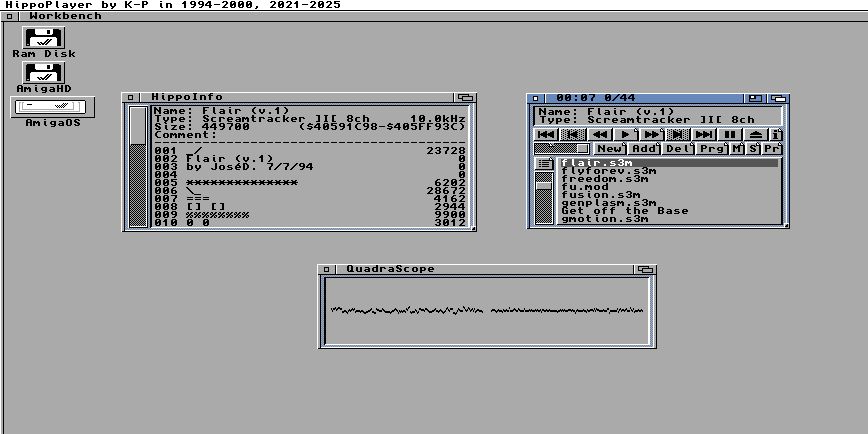Close the HippoPlayer window
868x434 pixels.
[x=535, y=98]
